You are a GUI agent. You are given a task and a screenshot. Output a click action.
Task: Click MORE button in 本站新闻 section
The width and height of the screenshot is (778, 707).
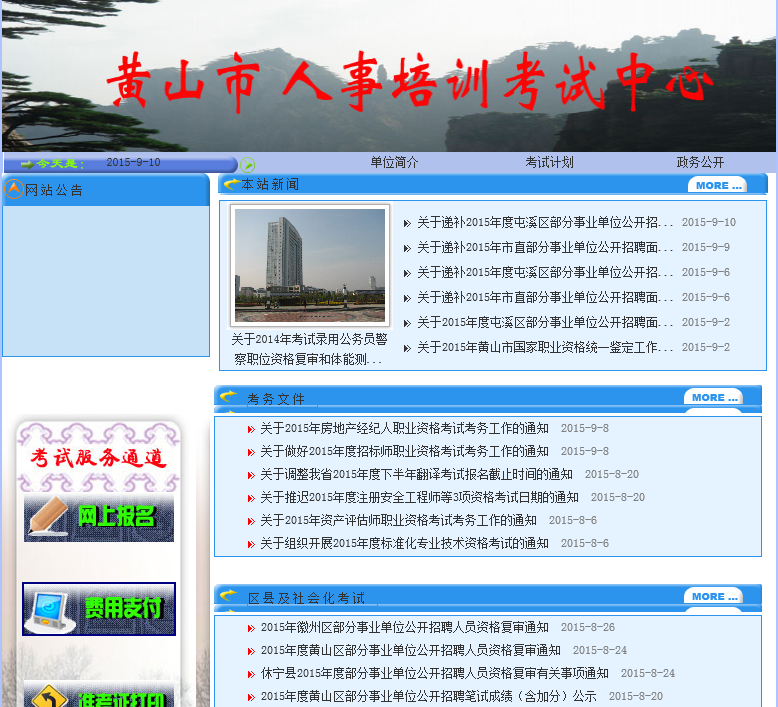tap(717, 185)
